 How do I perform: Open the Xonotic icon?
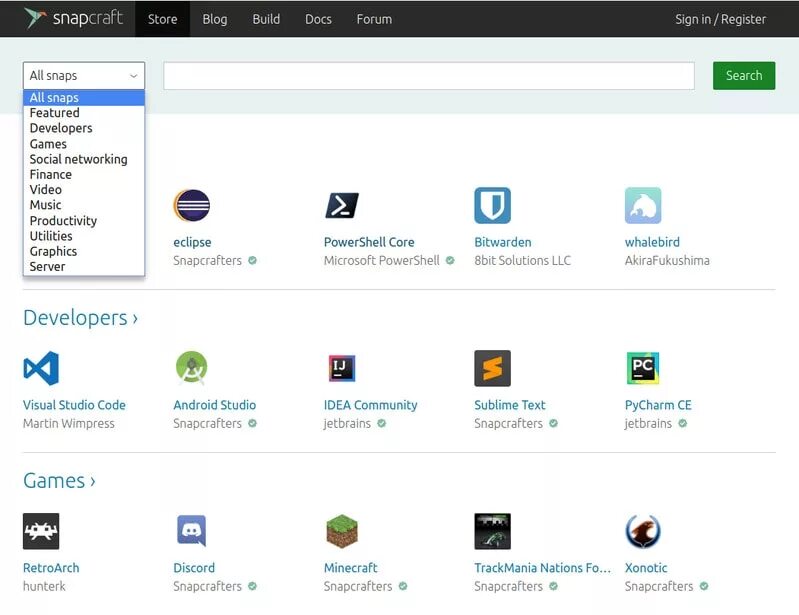click(643, 531)
